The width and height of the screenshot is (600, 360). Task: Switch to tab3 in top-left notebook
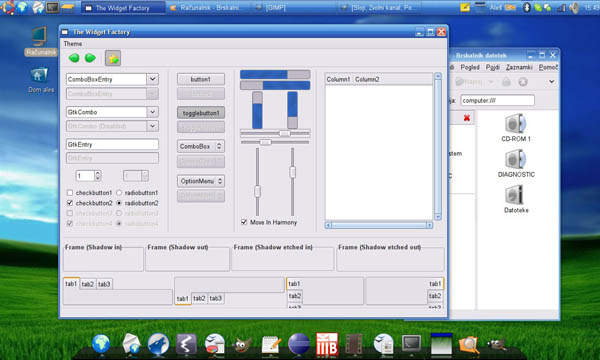[x=104, y=284]
